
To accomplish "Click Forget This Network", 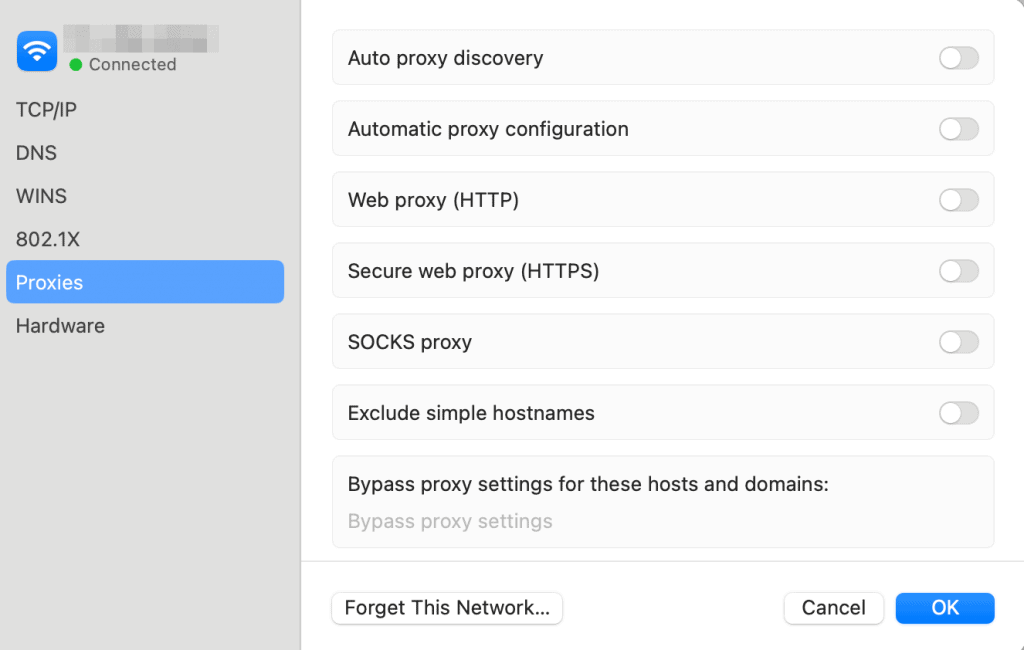I will coord(446,608).
